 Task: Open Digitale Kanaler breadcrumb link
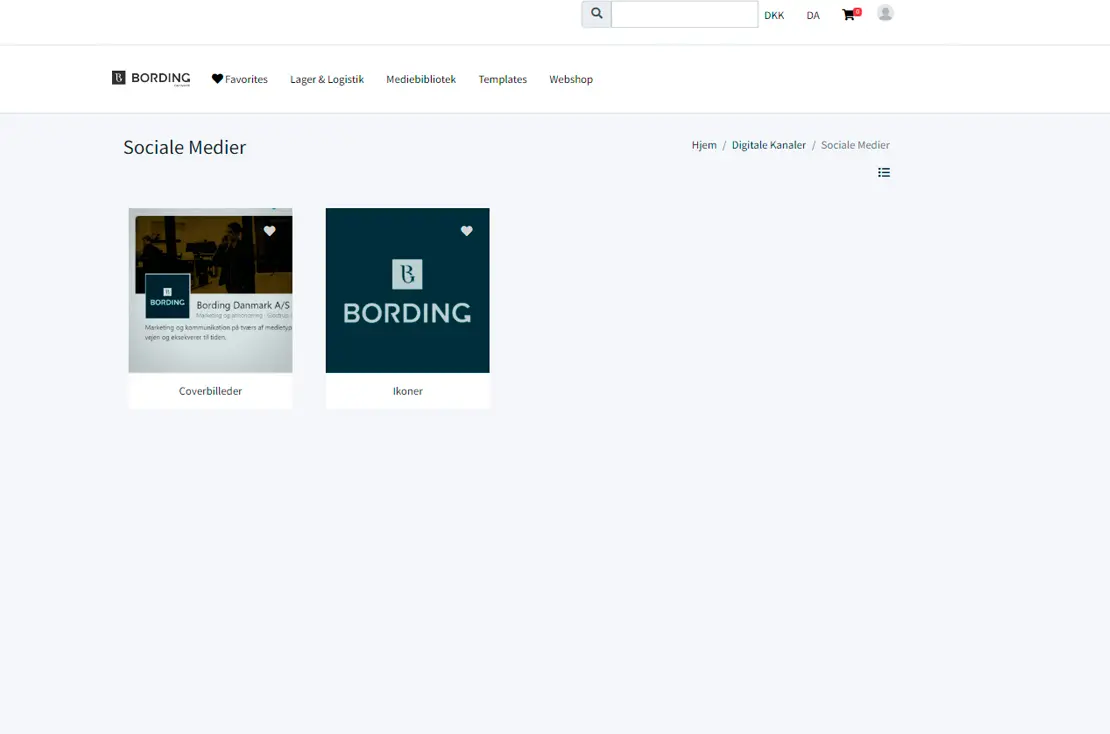[768, 144]
